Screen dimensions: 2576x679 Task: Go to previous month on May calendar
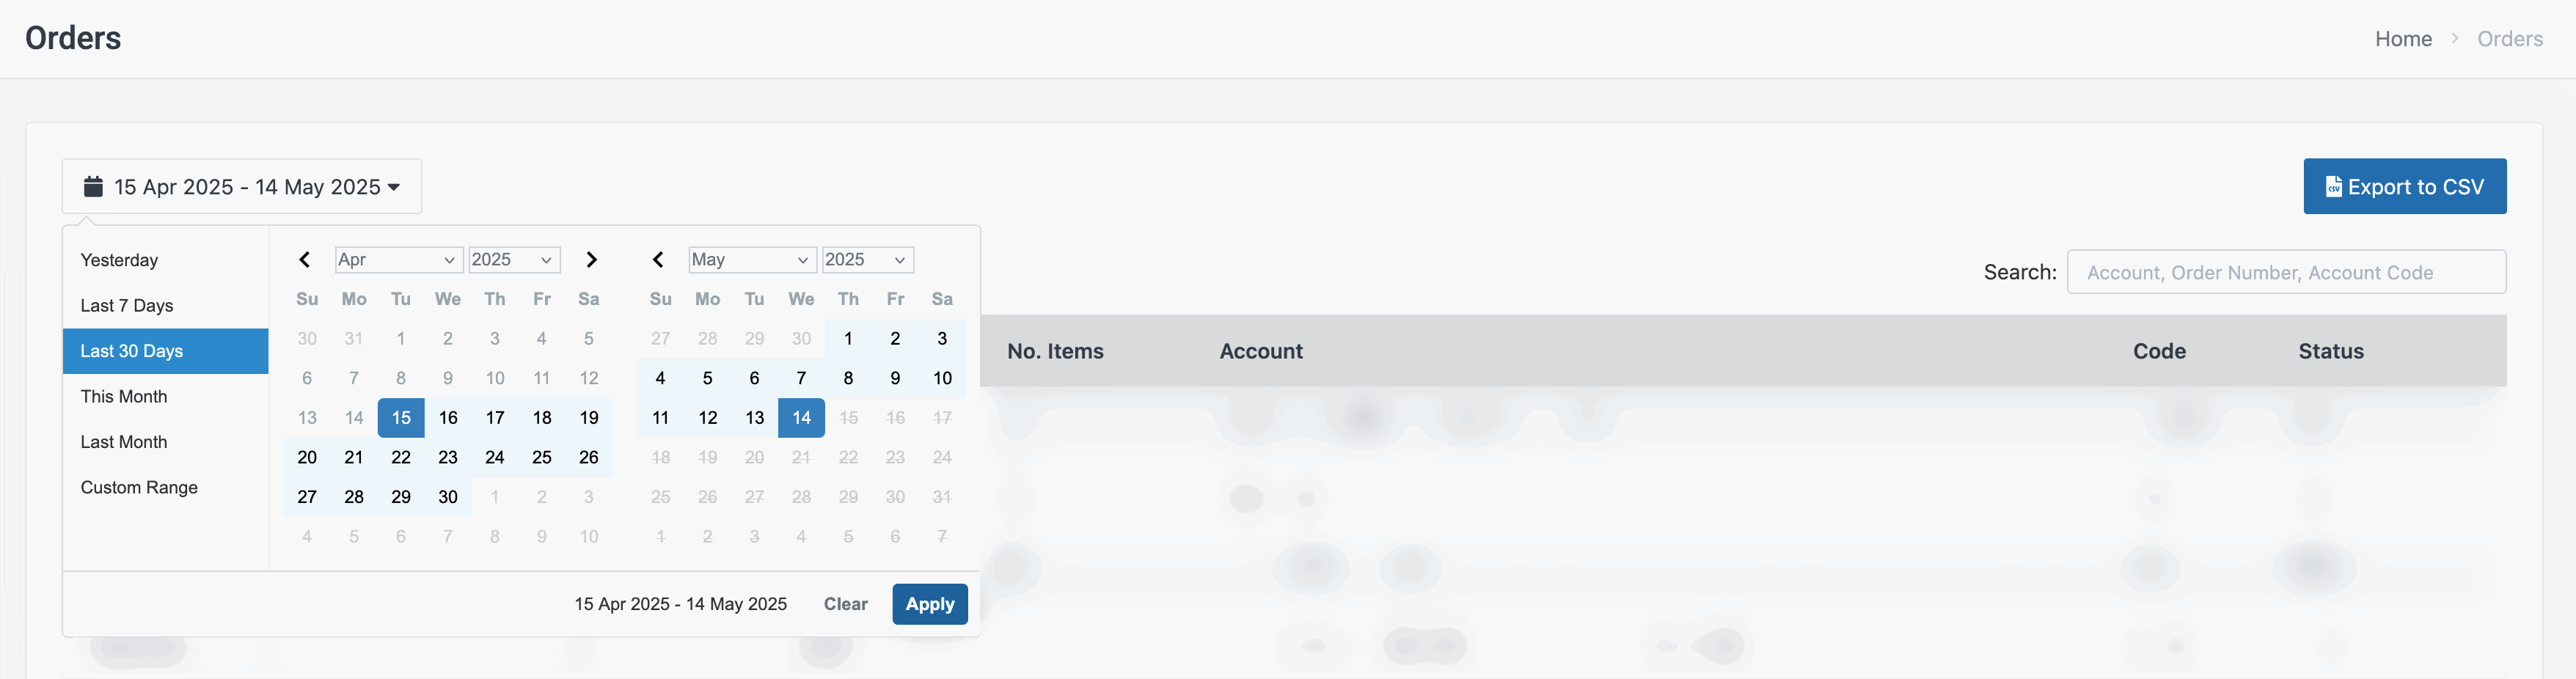[658, 260]
